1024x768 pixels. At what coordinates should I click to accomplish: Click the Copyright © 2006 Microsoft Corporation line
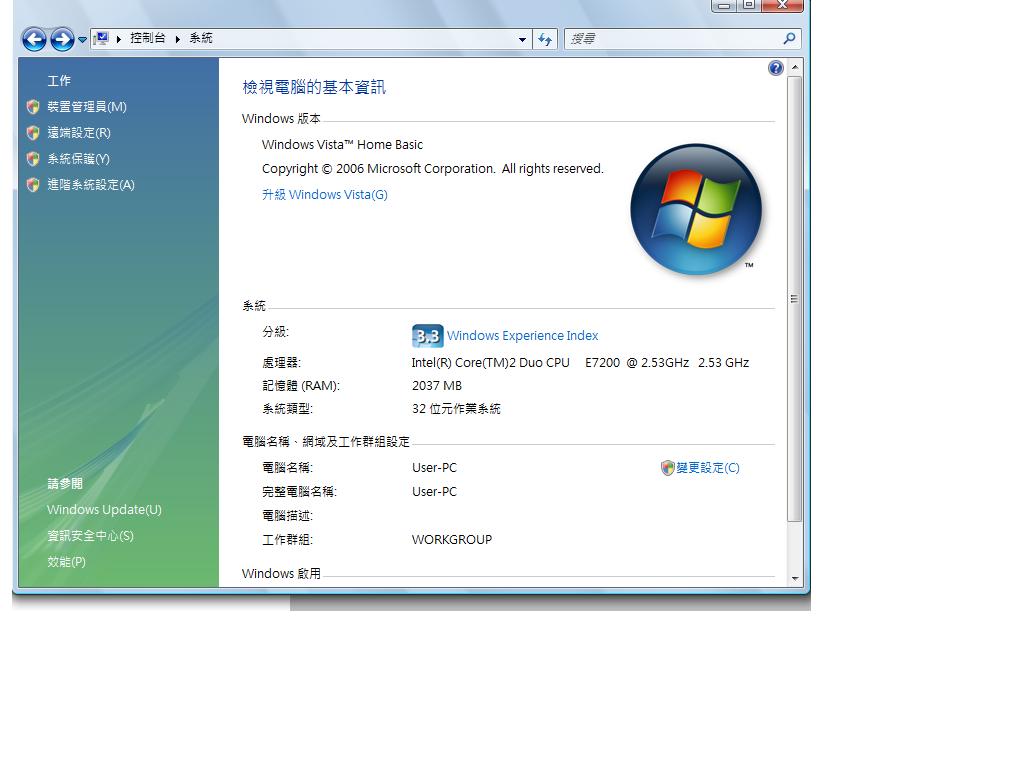pyautogui.click(x=432, y=168)
